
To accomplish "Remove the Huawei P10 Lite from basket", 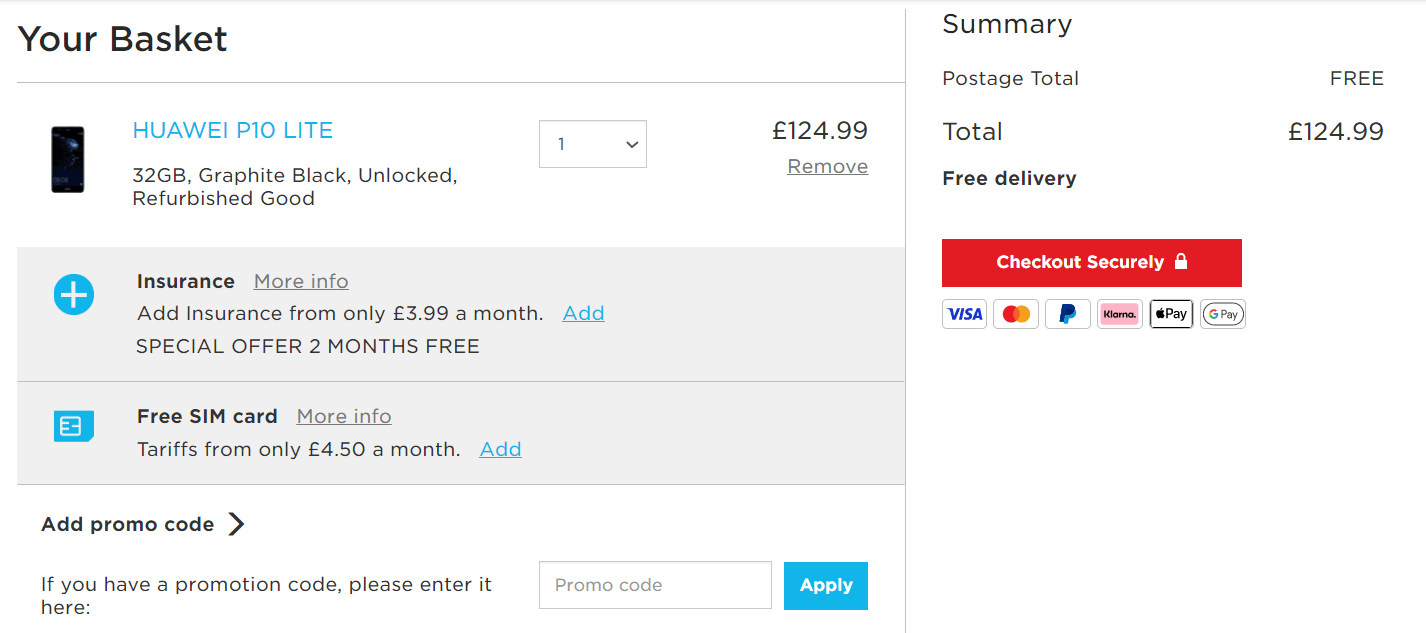I will (828, 167).
